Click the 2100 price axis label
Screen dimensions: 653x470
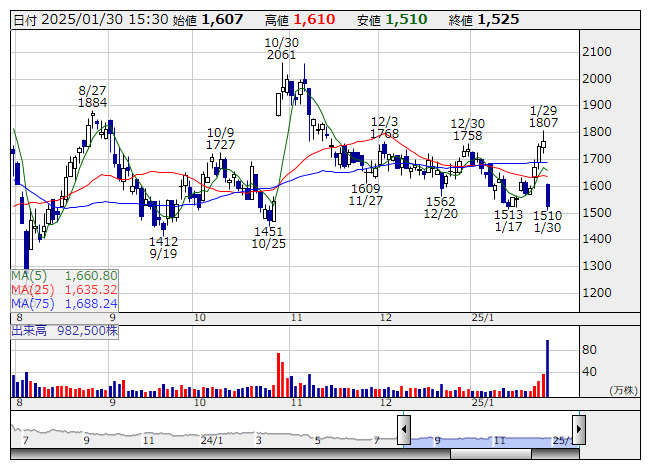tap(597, 52)
